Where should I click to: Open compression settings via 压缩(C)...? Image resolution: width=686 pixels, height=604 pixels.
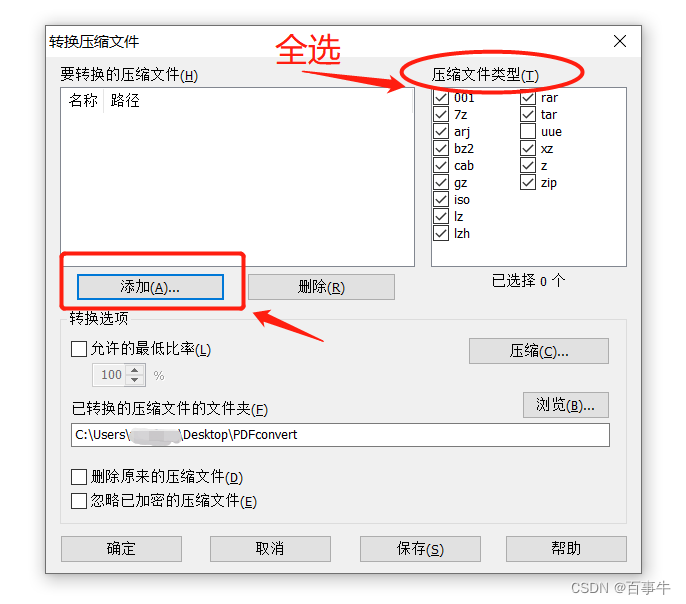pyautogui.click(x=539, y=351)
